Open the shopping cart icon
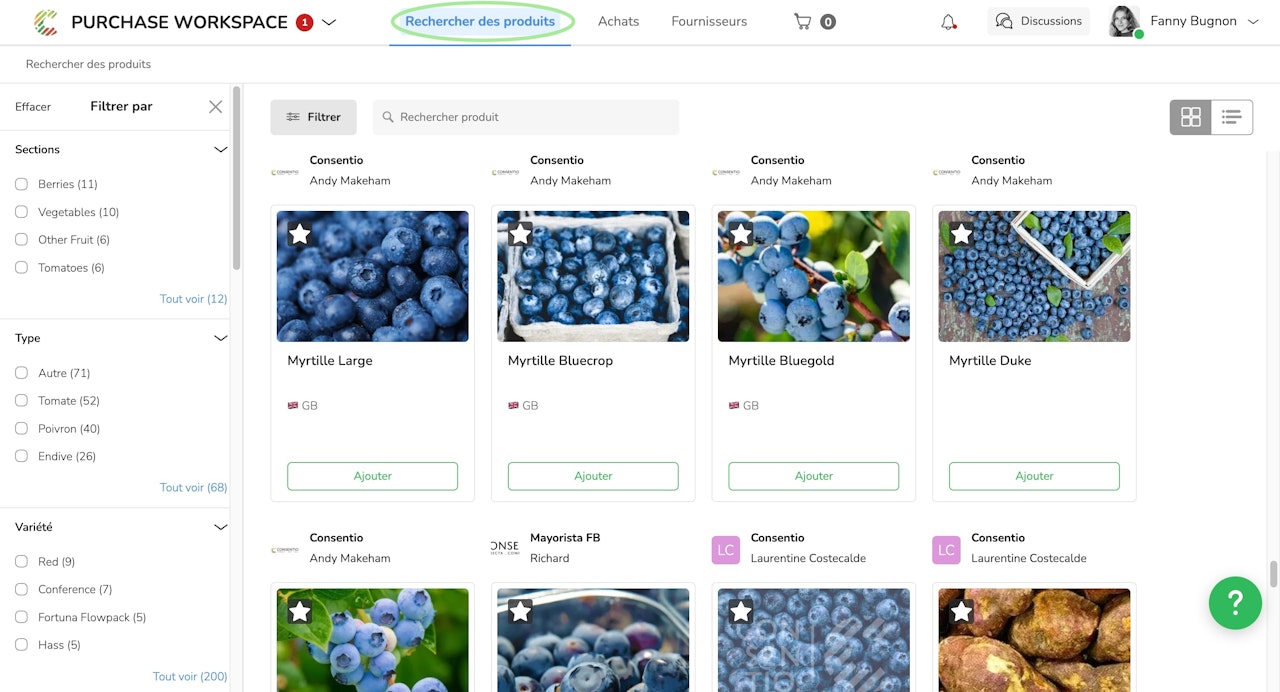 point(802,21)
